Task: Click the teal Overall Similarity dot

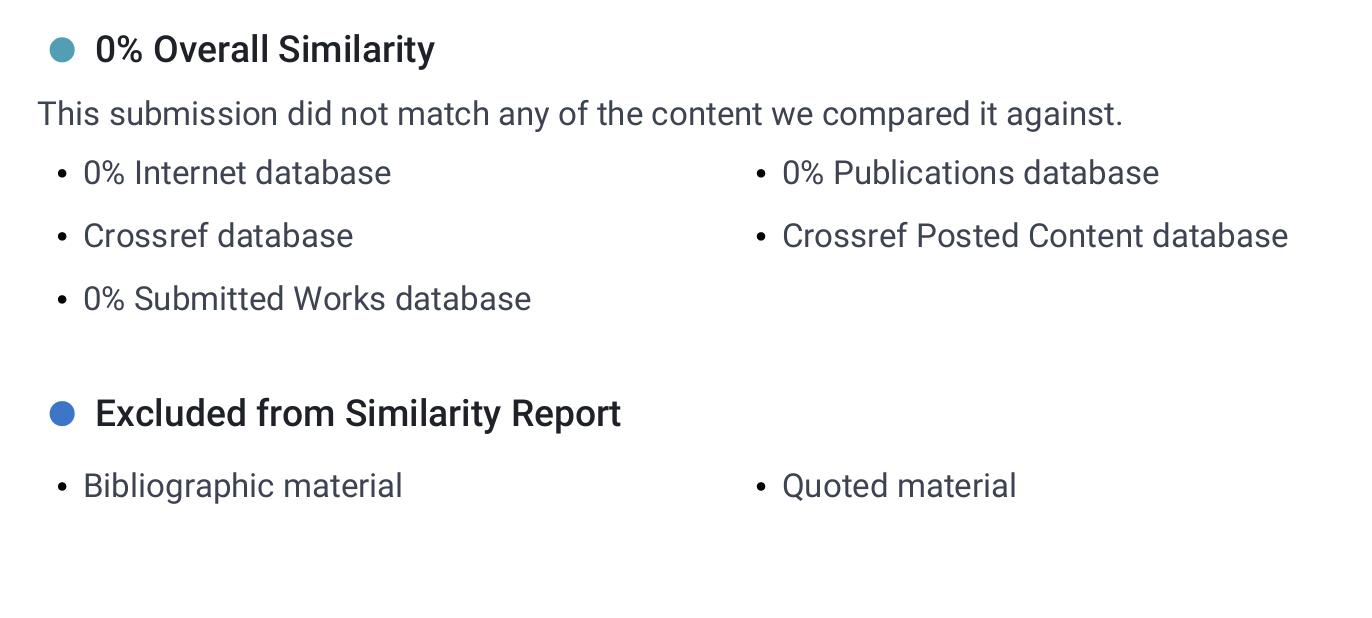Action: tap(62, 50)
